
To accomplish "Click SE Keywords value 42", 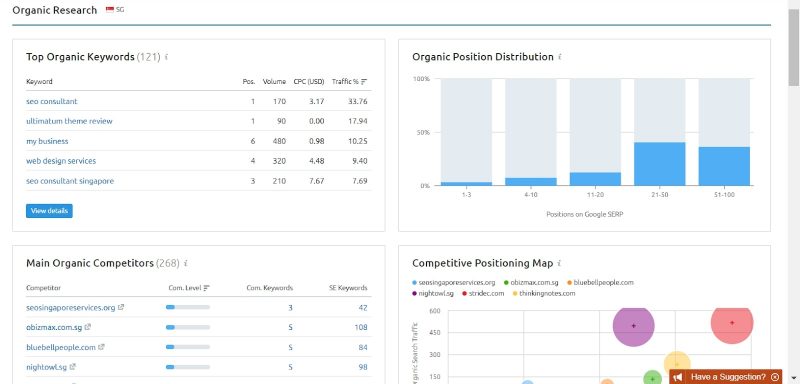I will click(x=363, y=308).
